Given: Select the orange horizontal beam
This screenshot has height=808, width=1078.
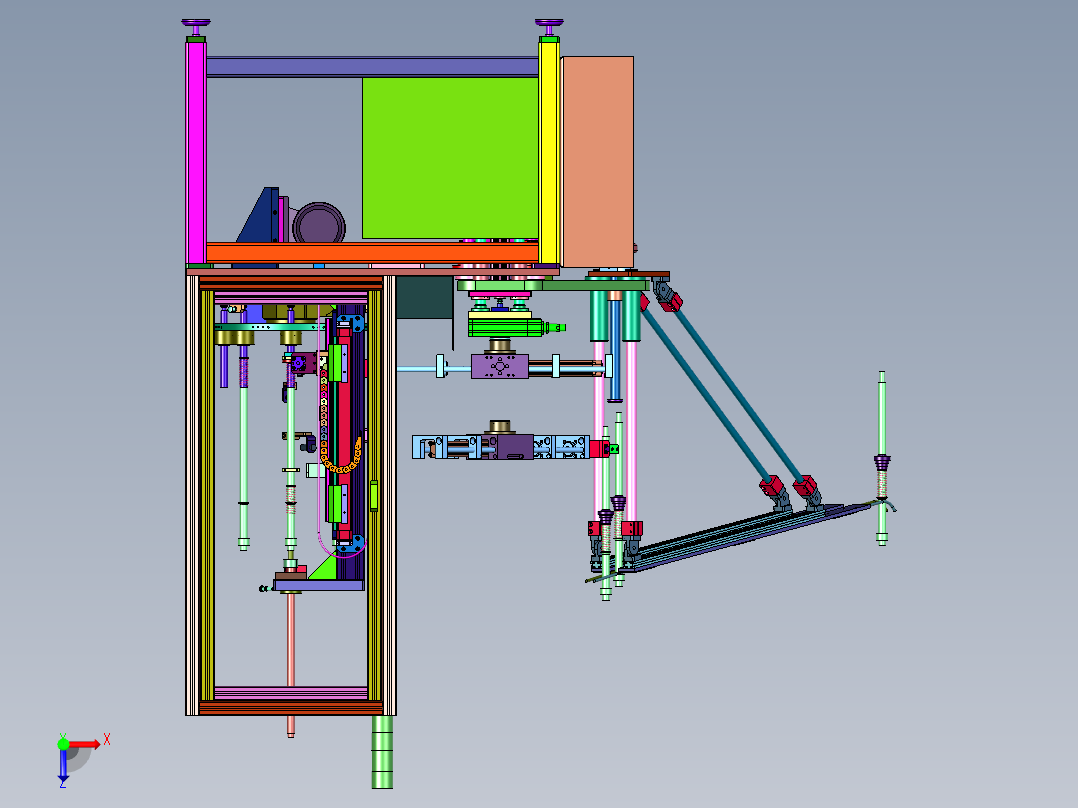Looking at the screenshot, I should coord(372,252).
